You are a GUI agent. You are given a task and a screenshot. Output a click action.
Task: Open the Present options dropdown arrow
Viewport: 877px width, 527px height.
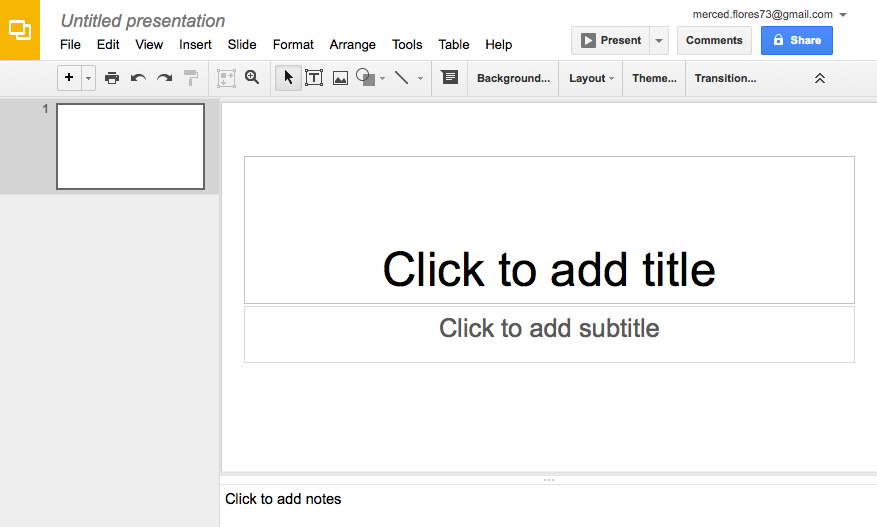pos(659,40)
